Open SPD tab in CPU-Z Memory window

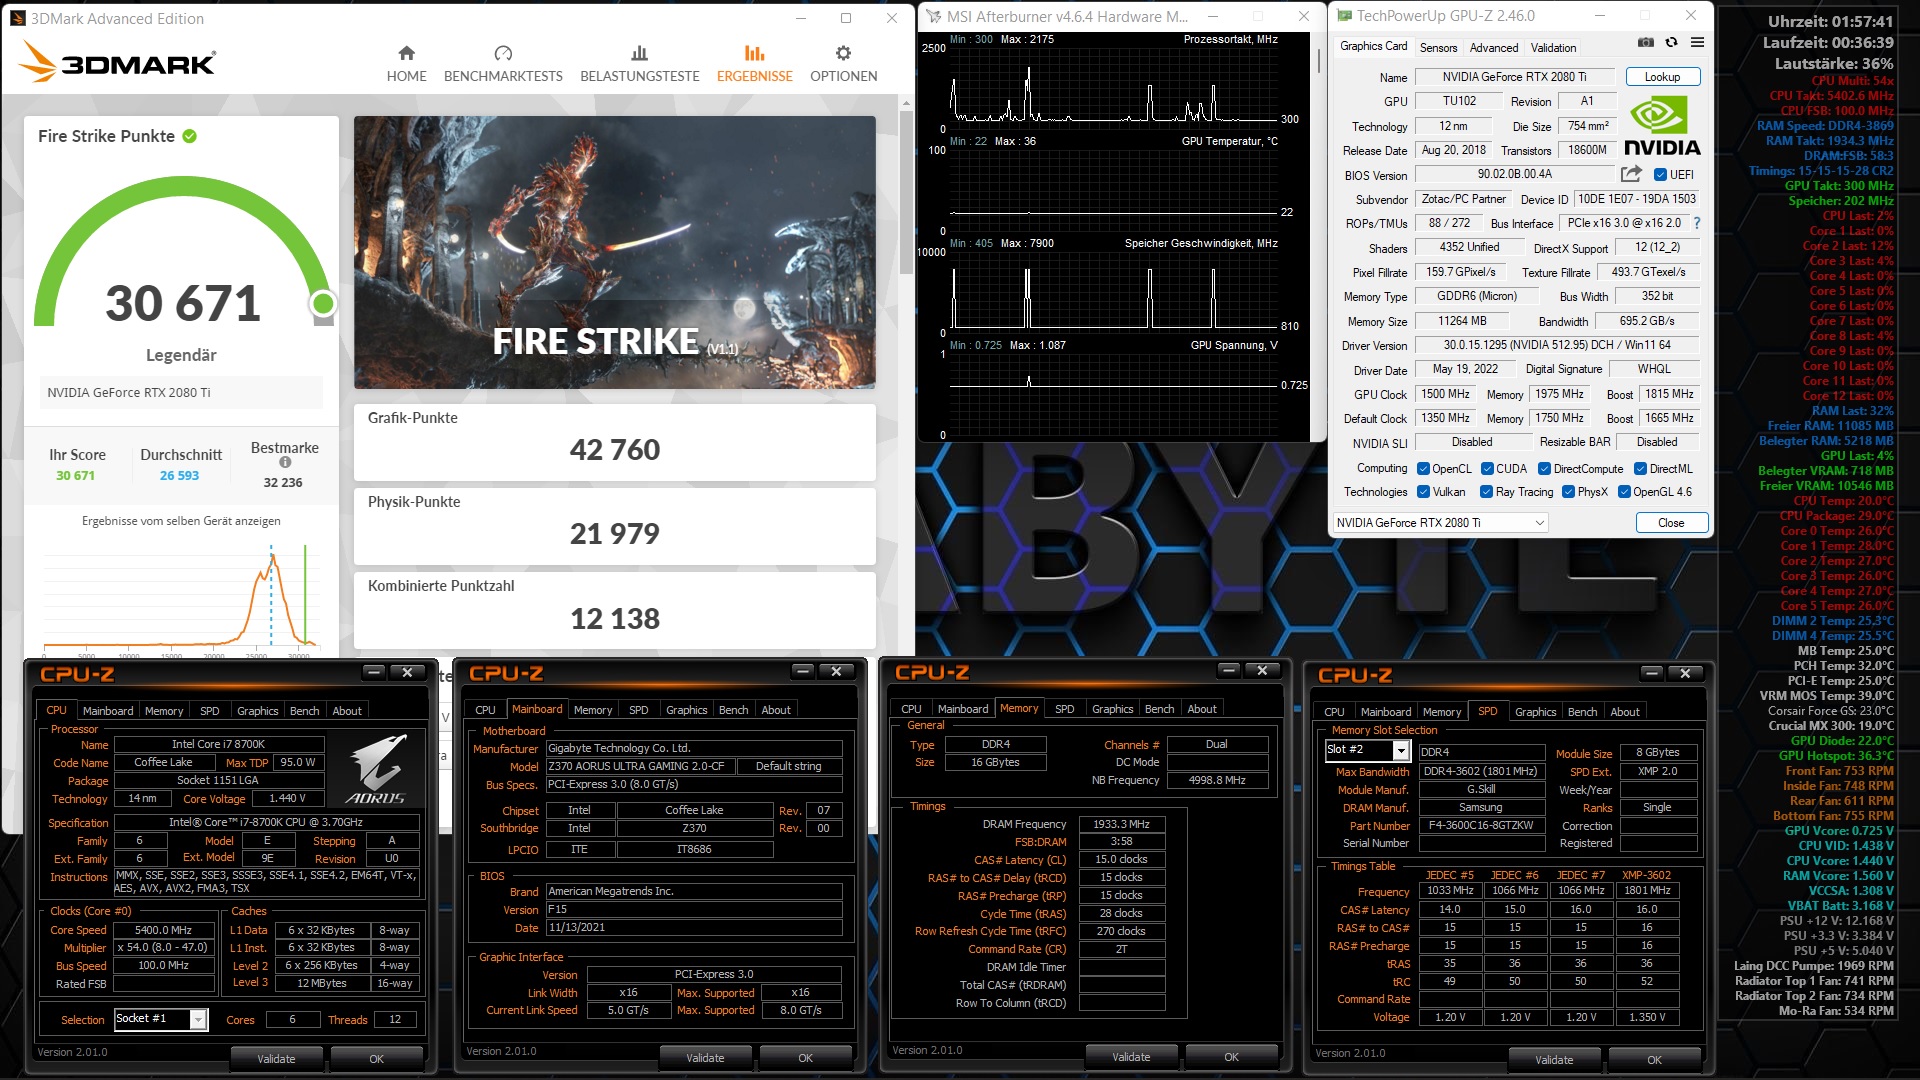[1064, 709]
